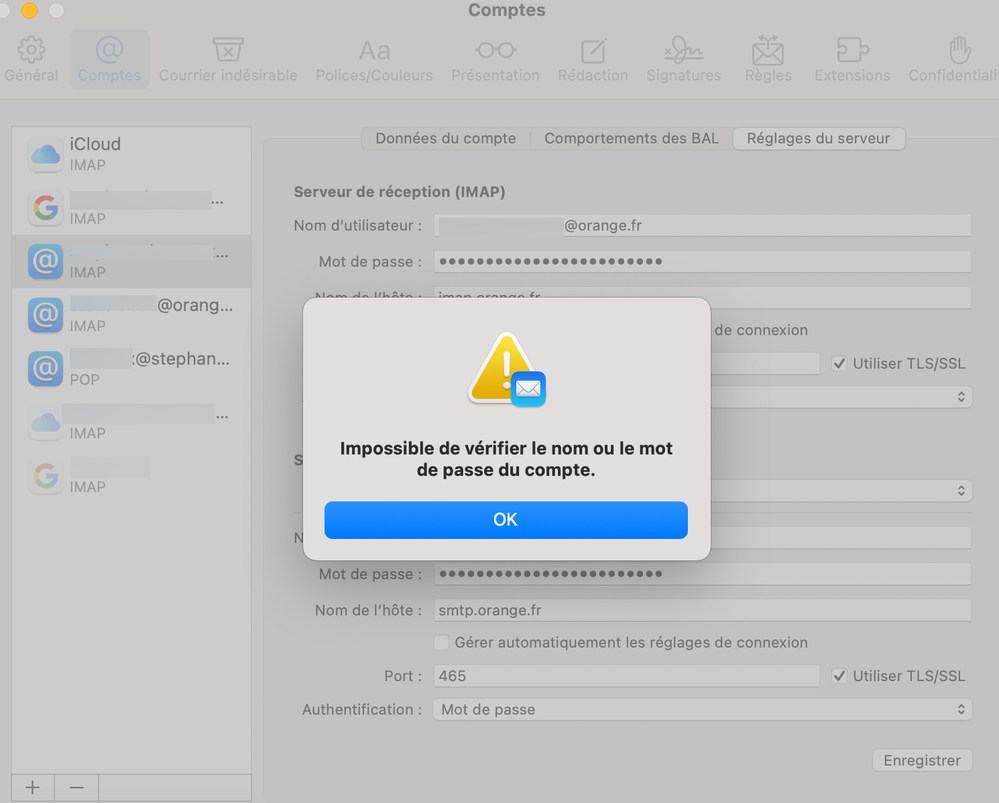
Task: Open the Rédaction compose icon
Action: 593,51
